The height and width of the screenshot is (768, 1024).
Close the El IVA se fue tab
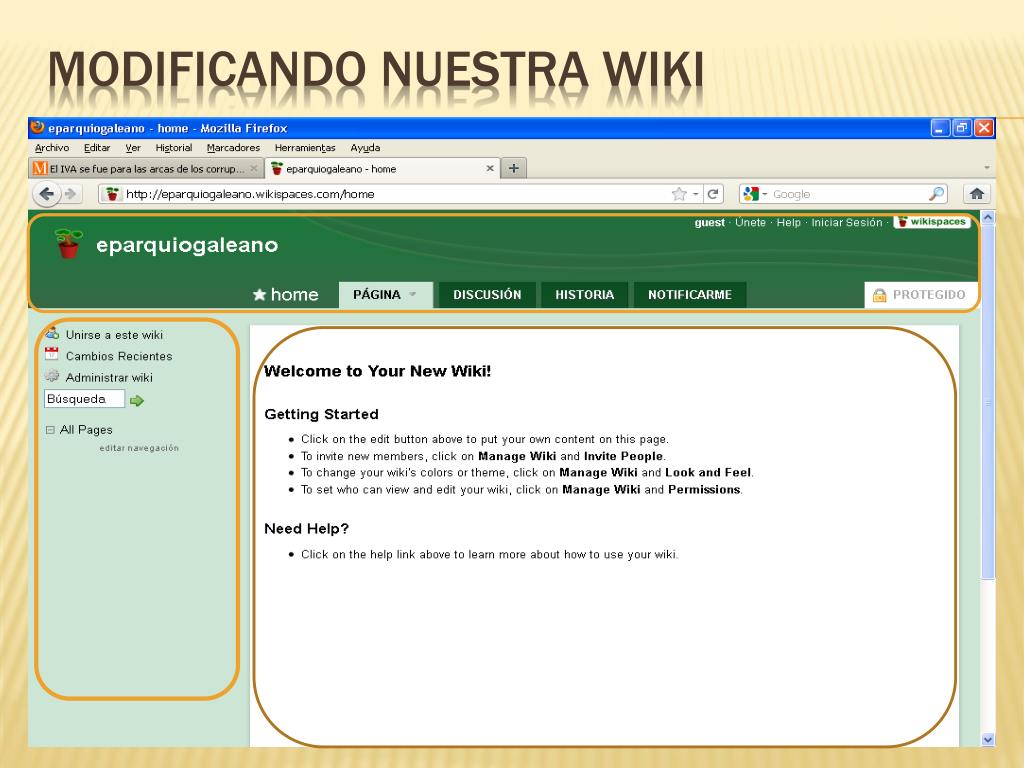pos(254,168)
